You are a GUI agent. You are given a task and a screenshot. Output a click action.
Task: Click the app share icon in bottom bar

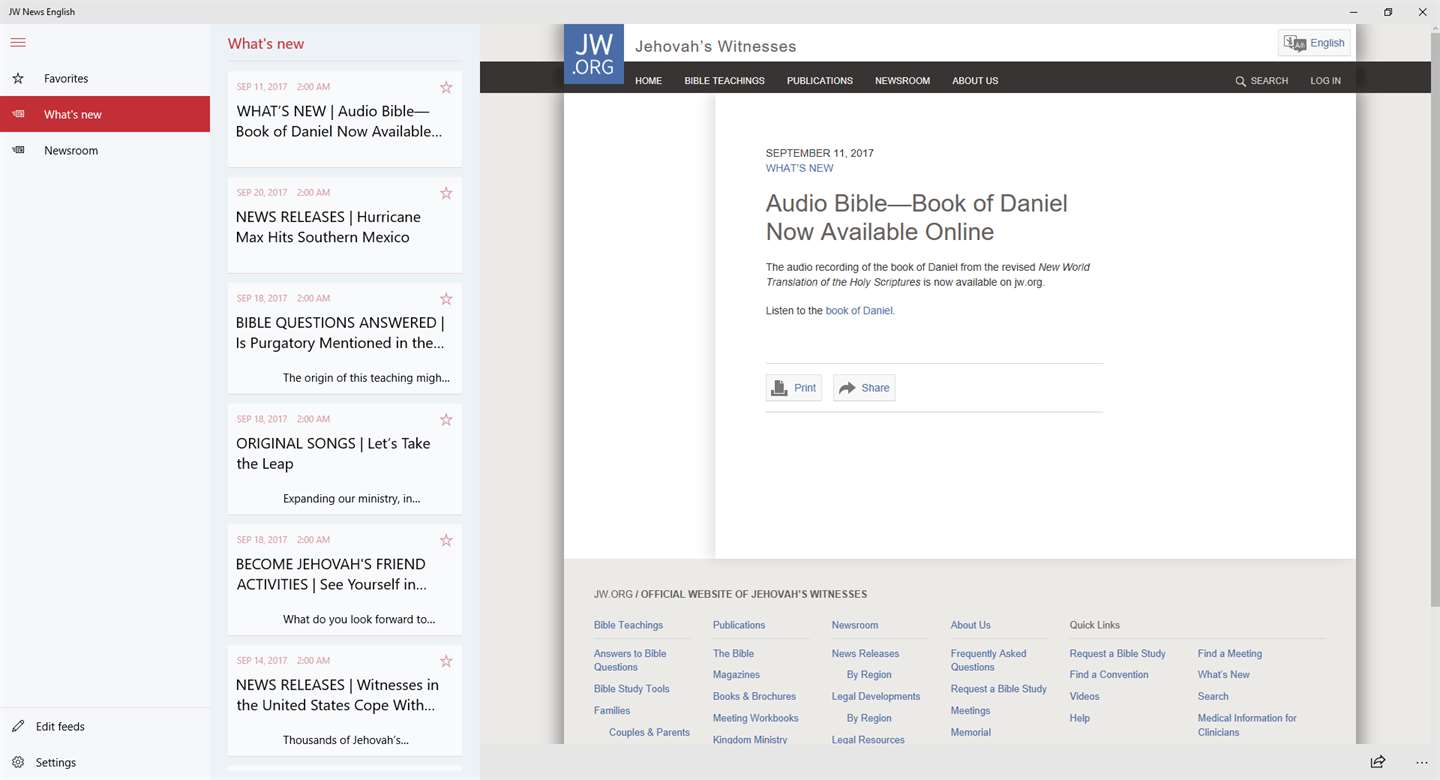click(1378, 762)
